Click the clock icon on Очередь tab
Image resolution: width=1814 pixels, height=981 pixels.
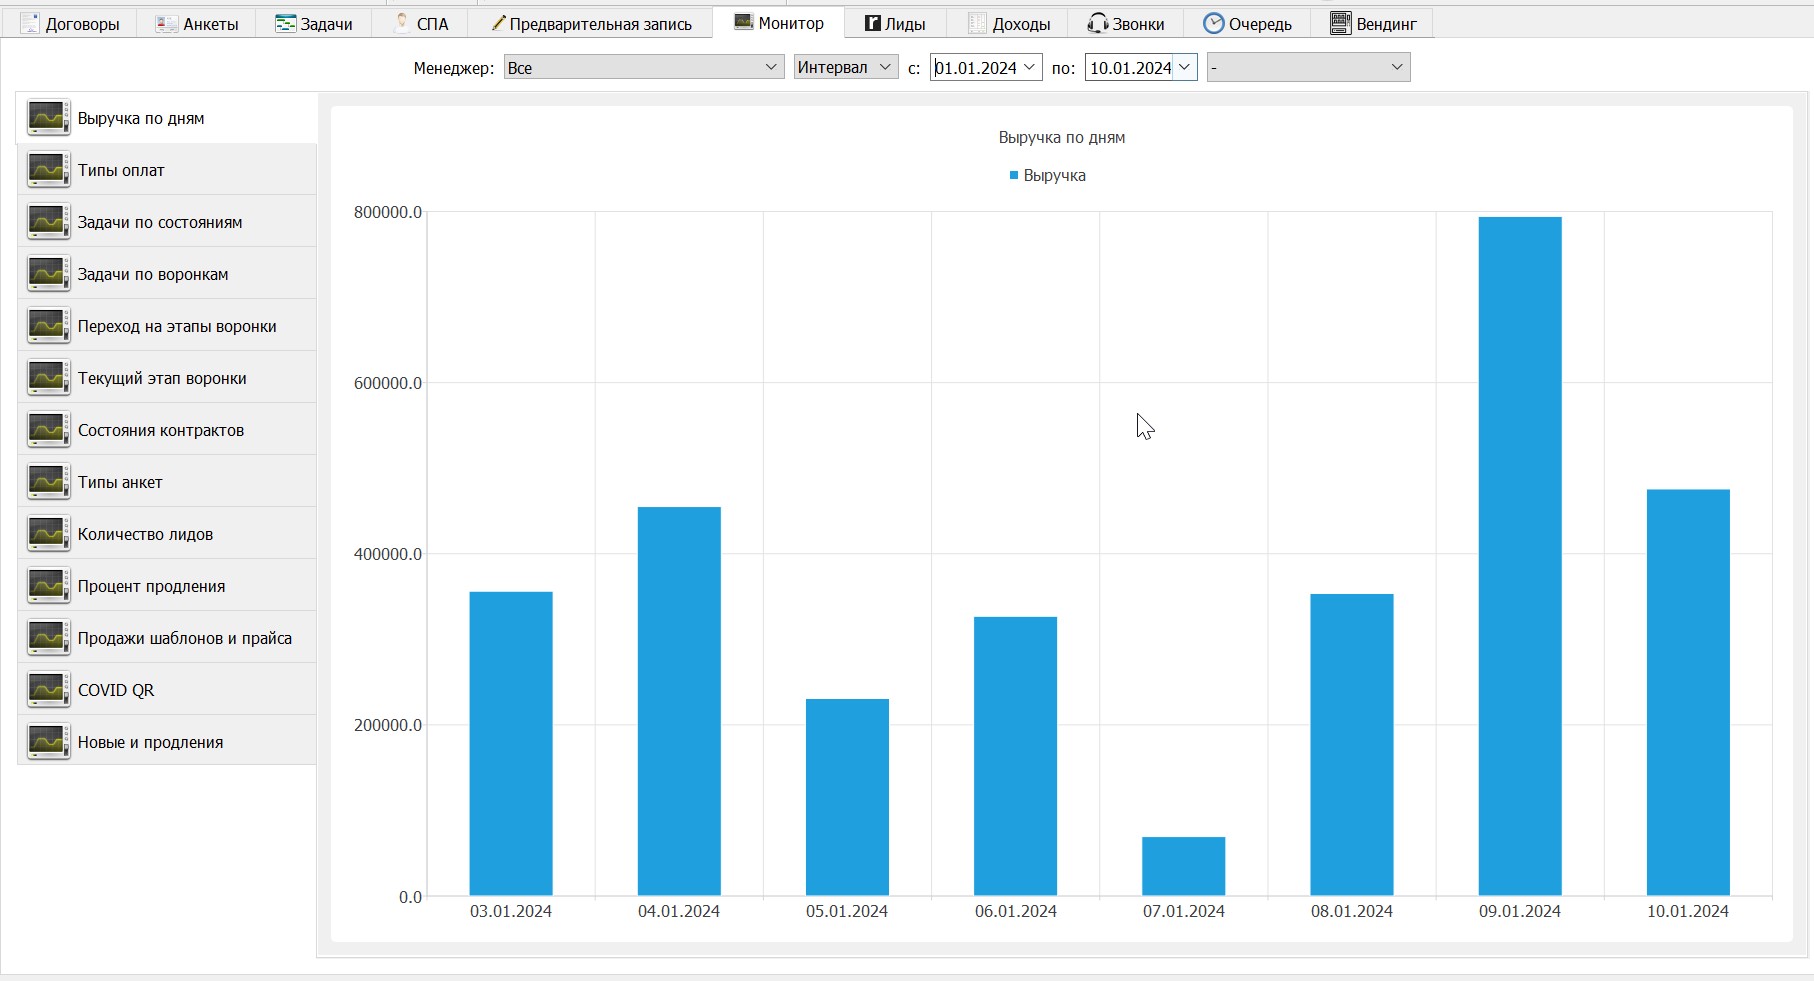point(1213,23)
